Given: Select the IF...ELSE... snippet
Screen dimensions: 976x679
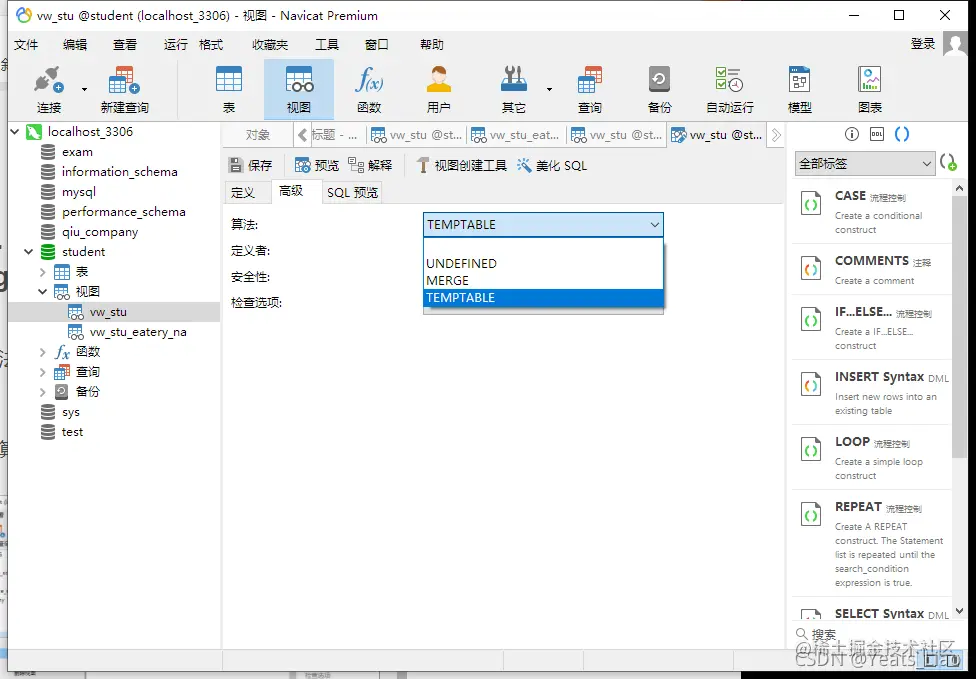Looking at the screenshot, I should pyautogui.click(x=872, y=328).
